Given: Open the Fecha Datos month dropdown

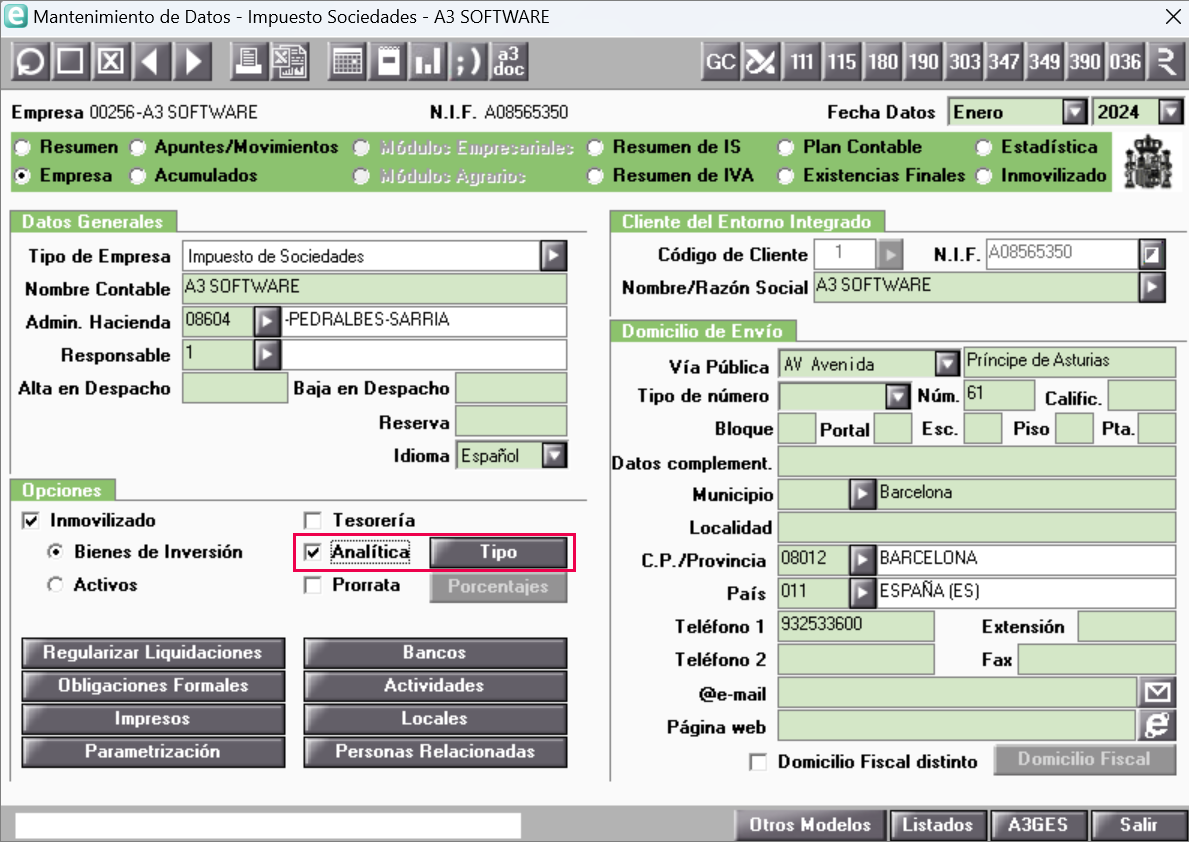Looking at the screenshot, I should (x=1074, y=112).
